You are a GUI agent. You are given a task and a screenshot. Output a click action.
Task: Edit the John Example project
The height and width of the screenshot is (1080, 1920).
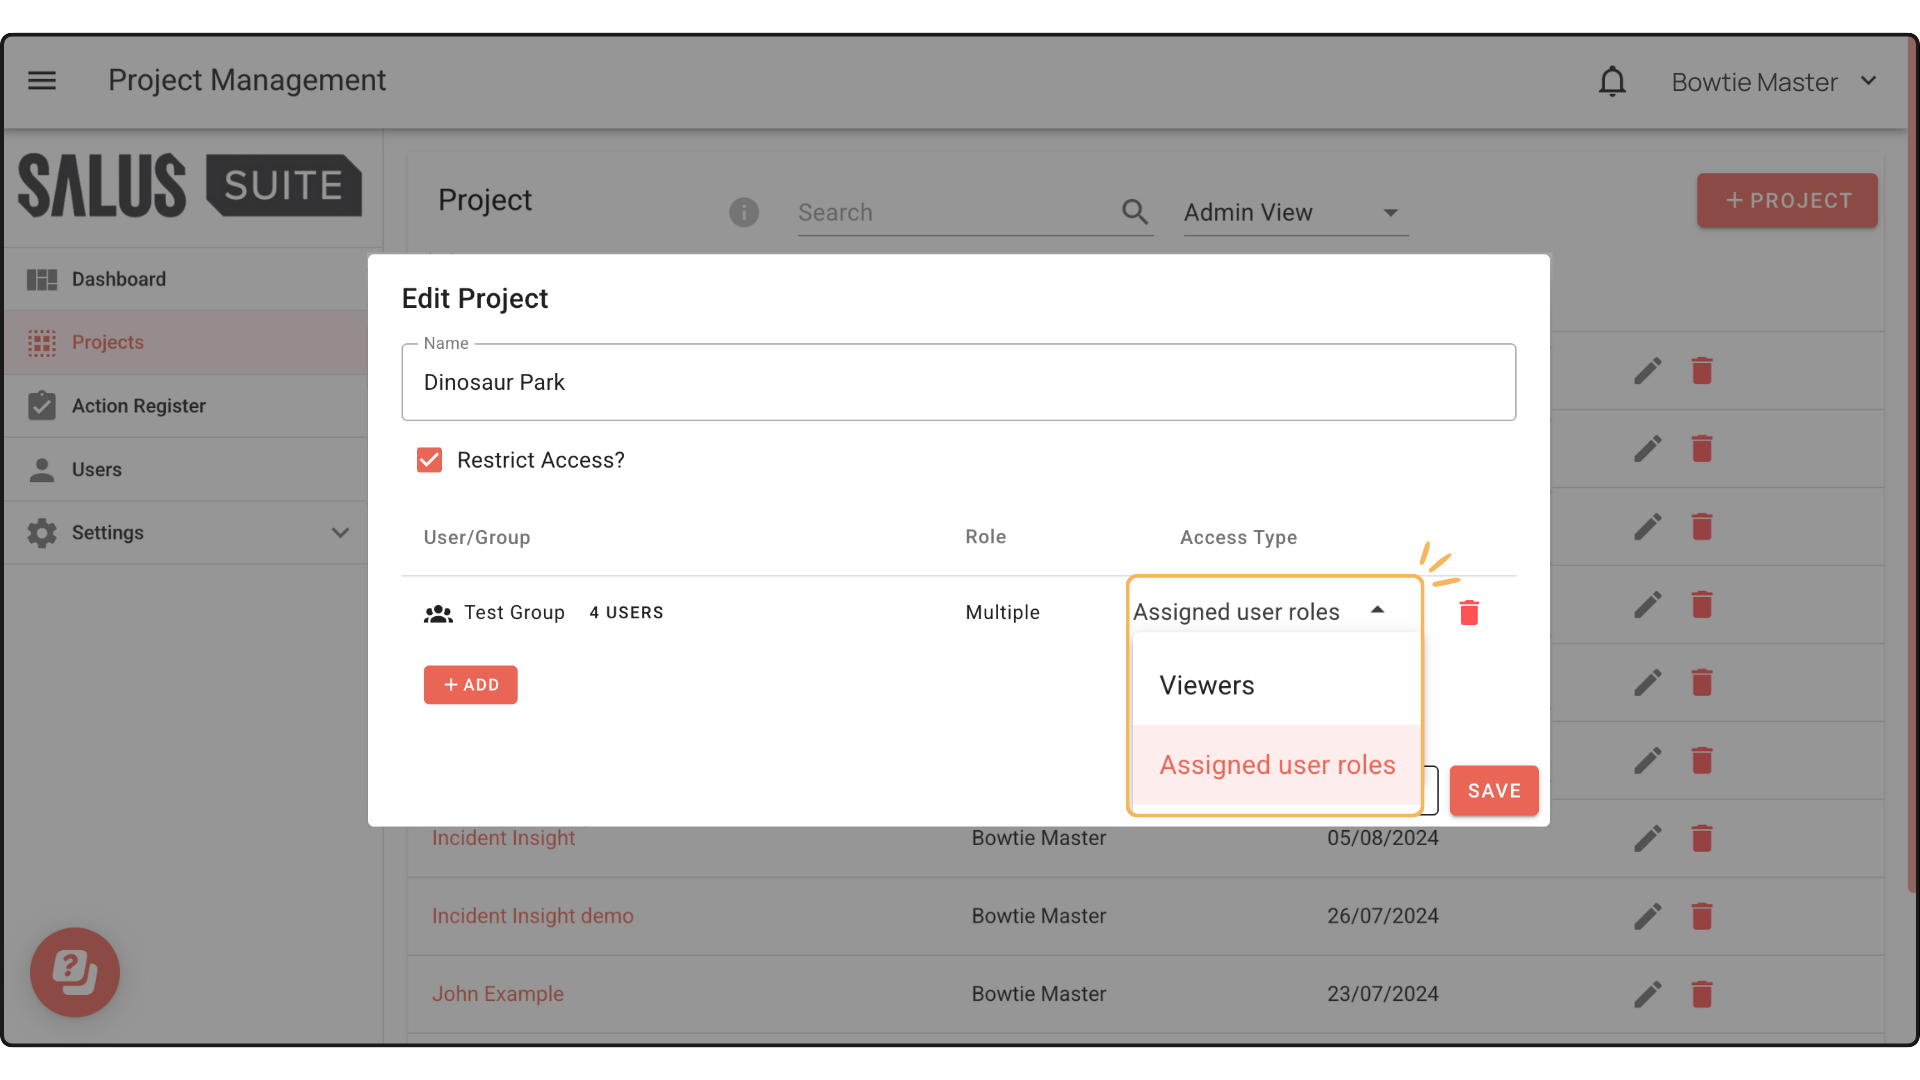(1647, 994)
